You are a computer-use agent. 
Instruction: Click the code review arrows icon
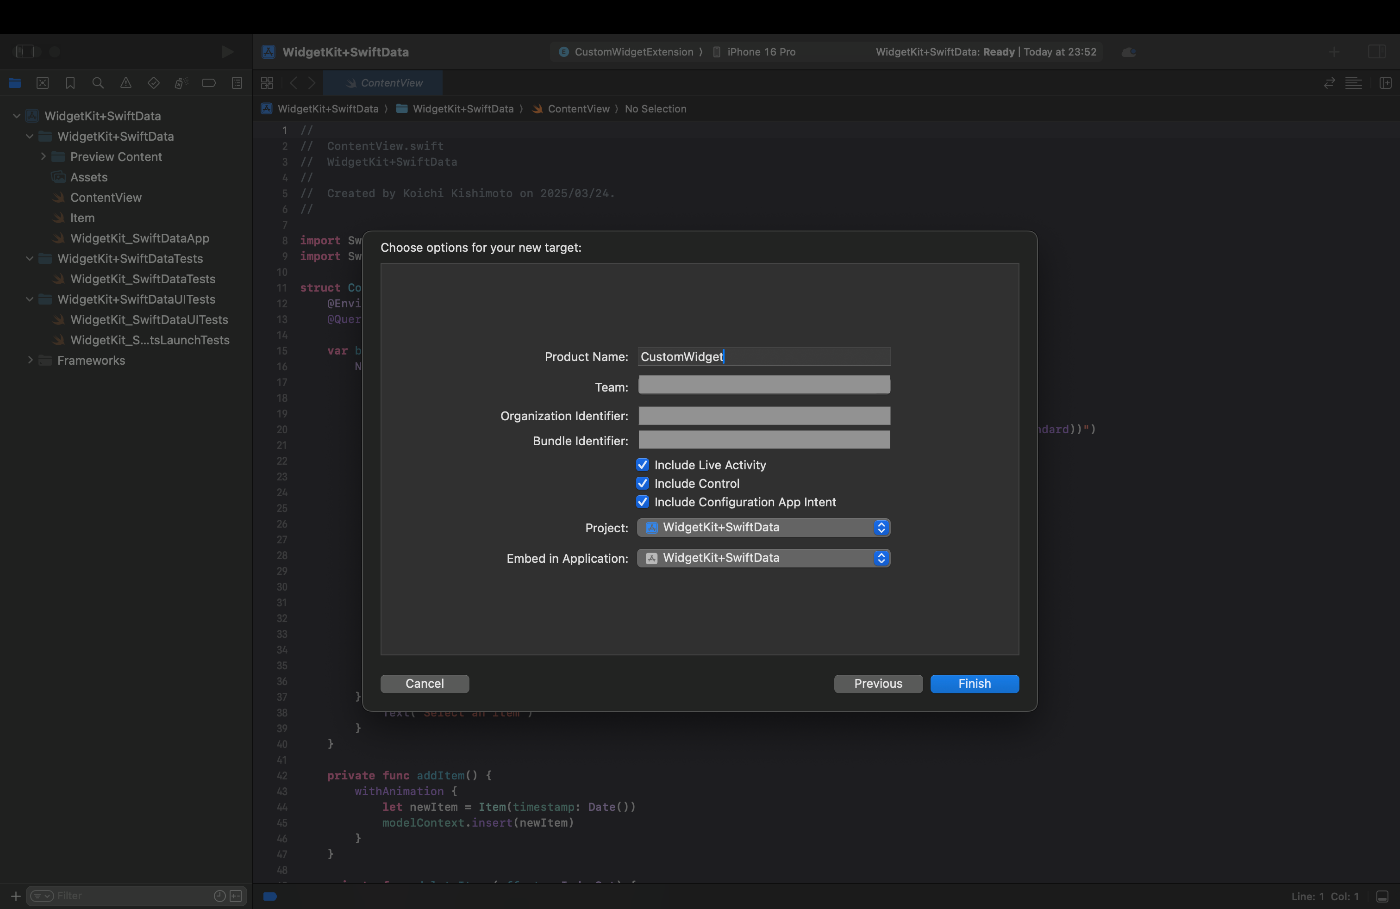1329,83
